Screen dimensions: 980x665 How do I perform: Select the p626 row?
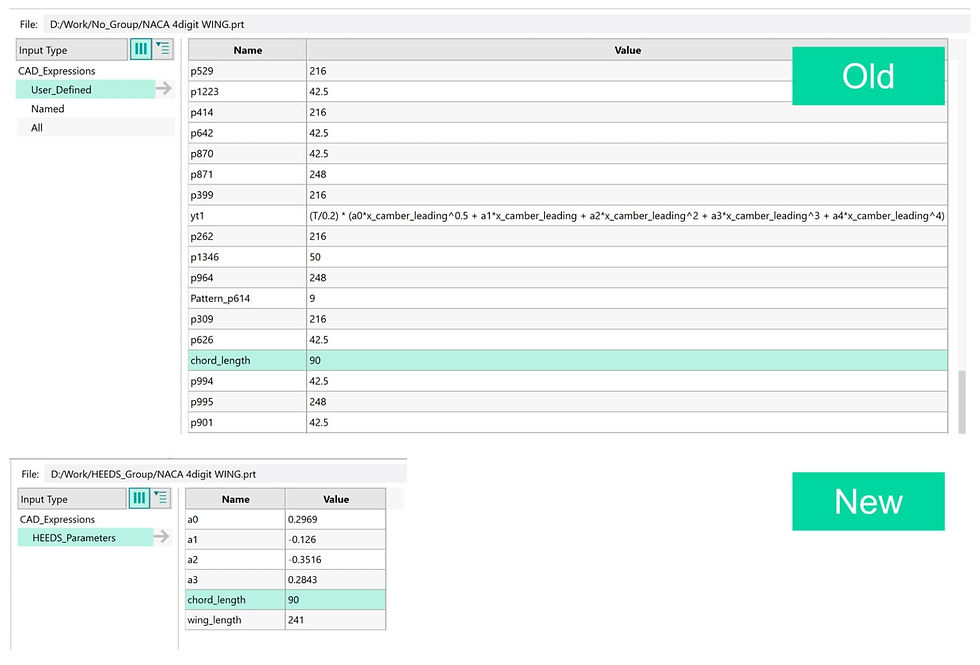coord(568,339)
